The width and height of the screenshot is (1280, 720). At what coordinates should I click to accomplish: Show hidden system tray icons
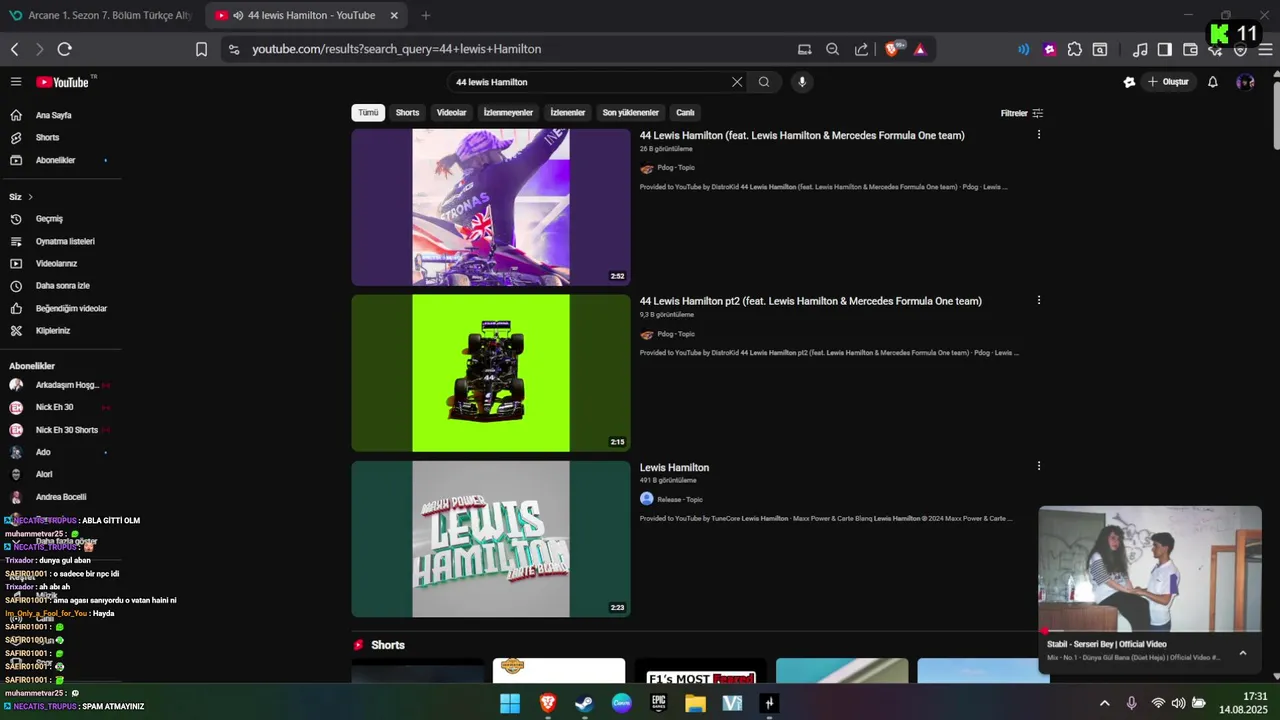[x=1104, y=703]
